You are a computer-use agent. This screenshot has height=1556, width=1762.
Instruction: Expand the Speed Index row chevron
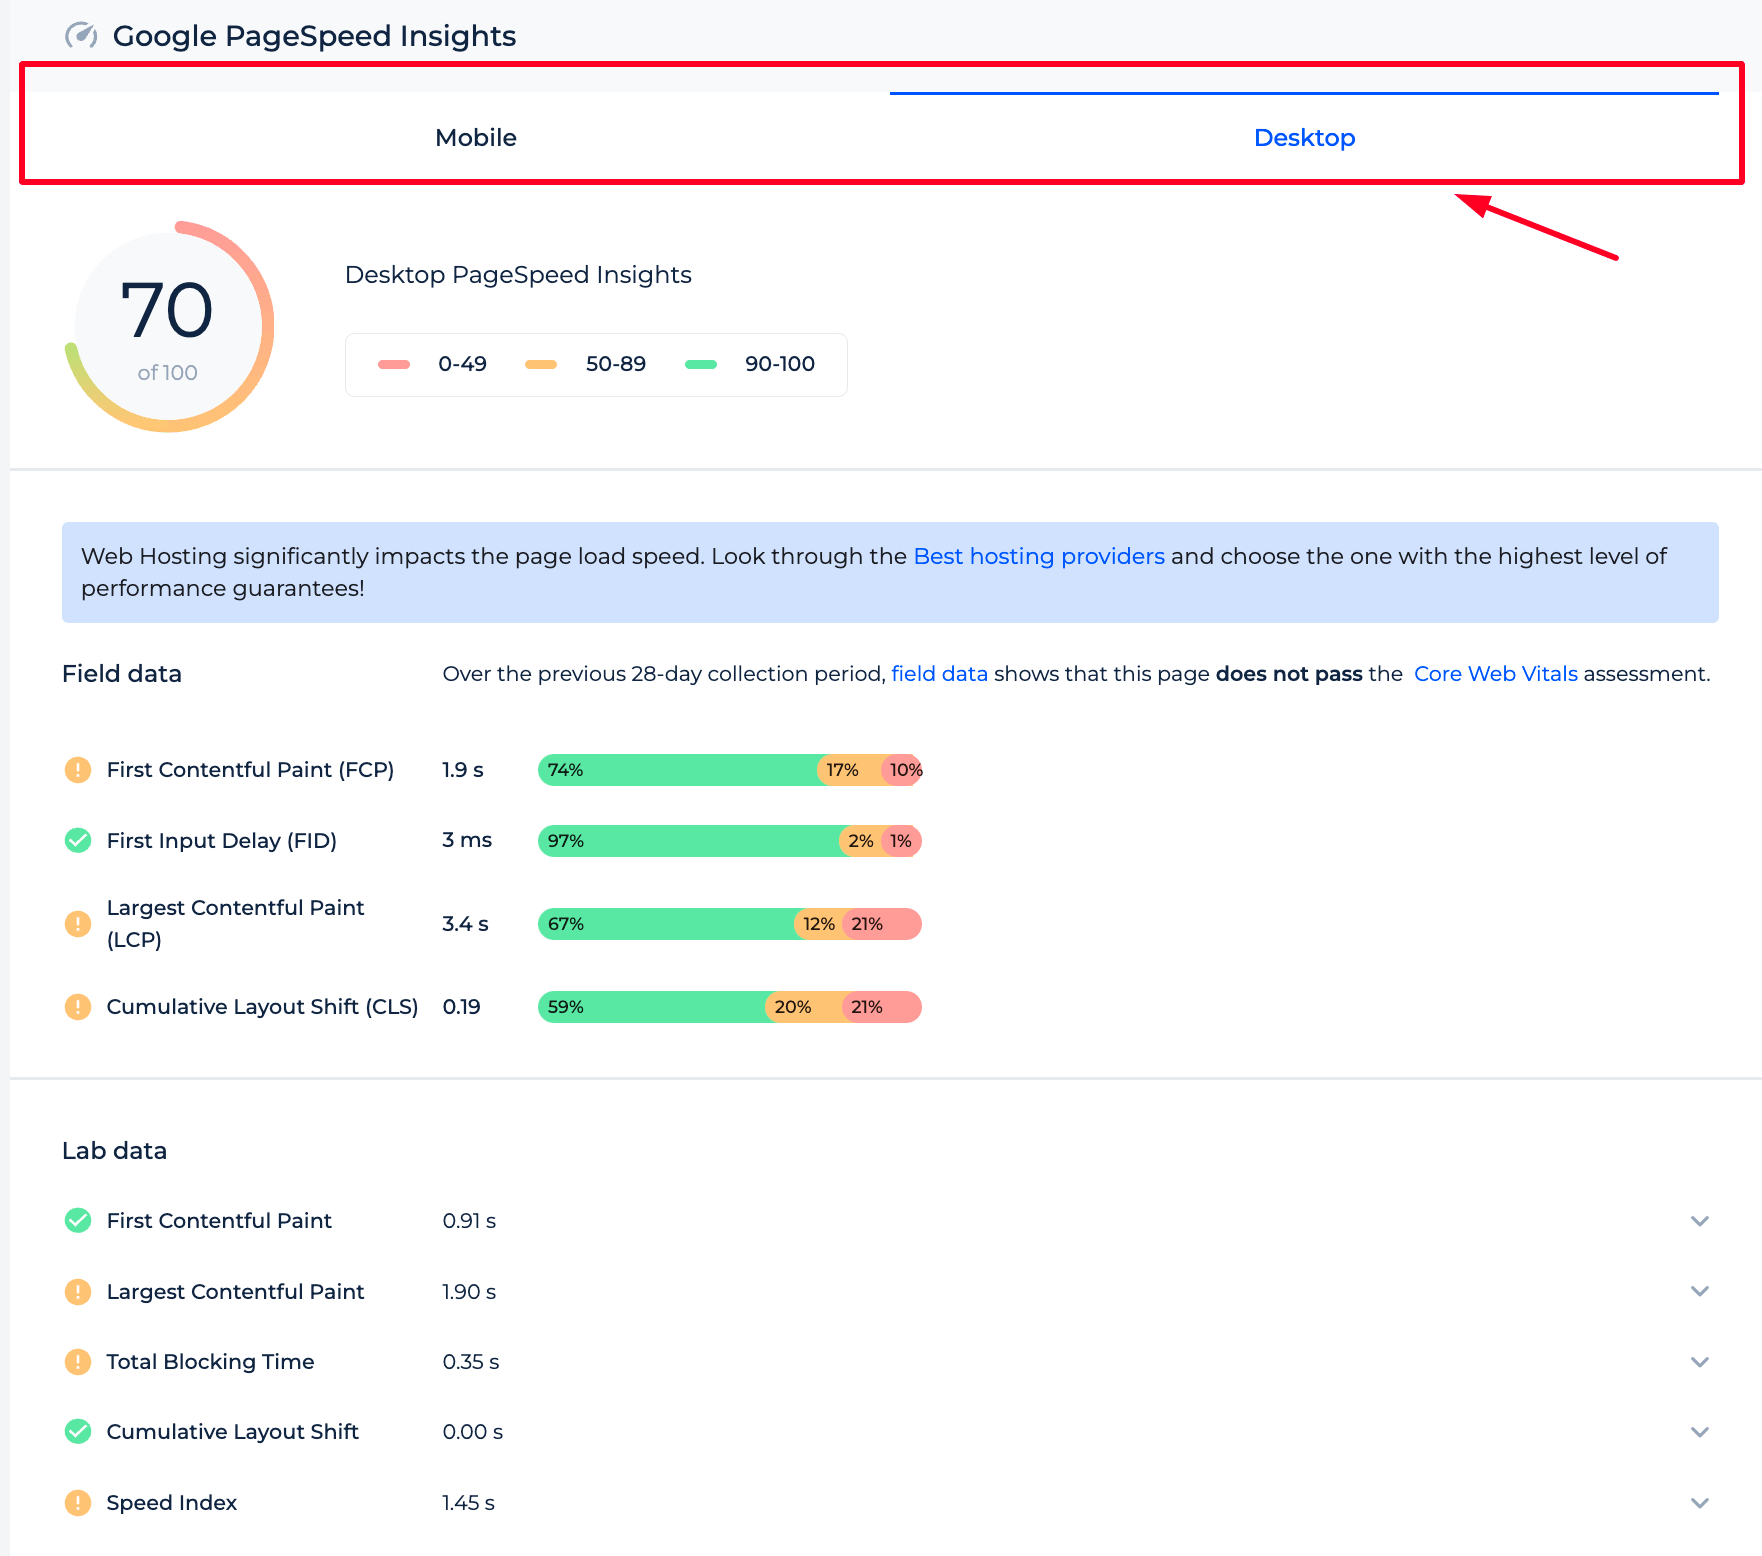tap(1700, 1503)
